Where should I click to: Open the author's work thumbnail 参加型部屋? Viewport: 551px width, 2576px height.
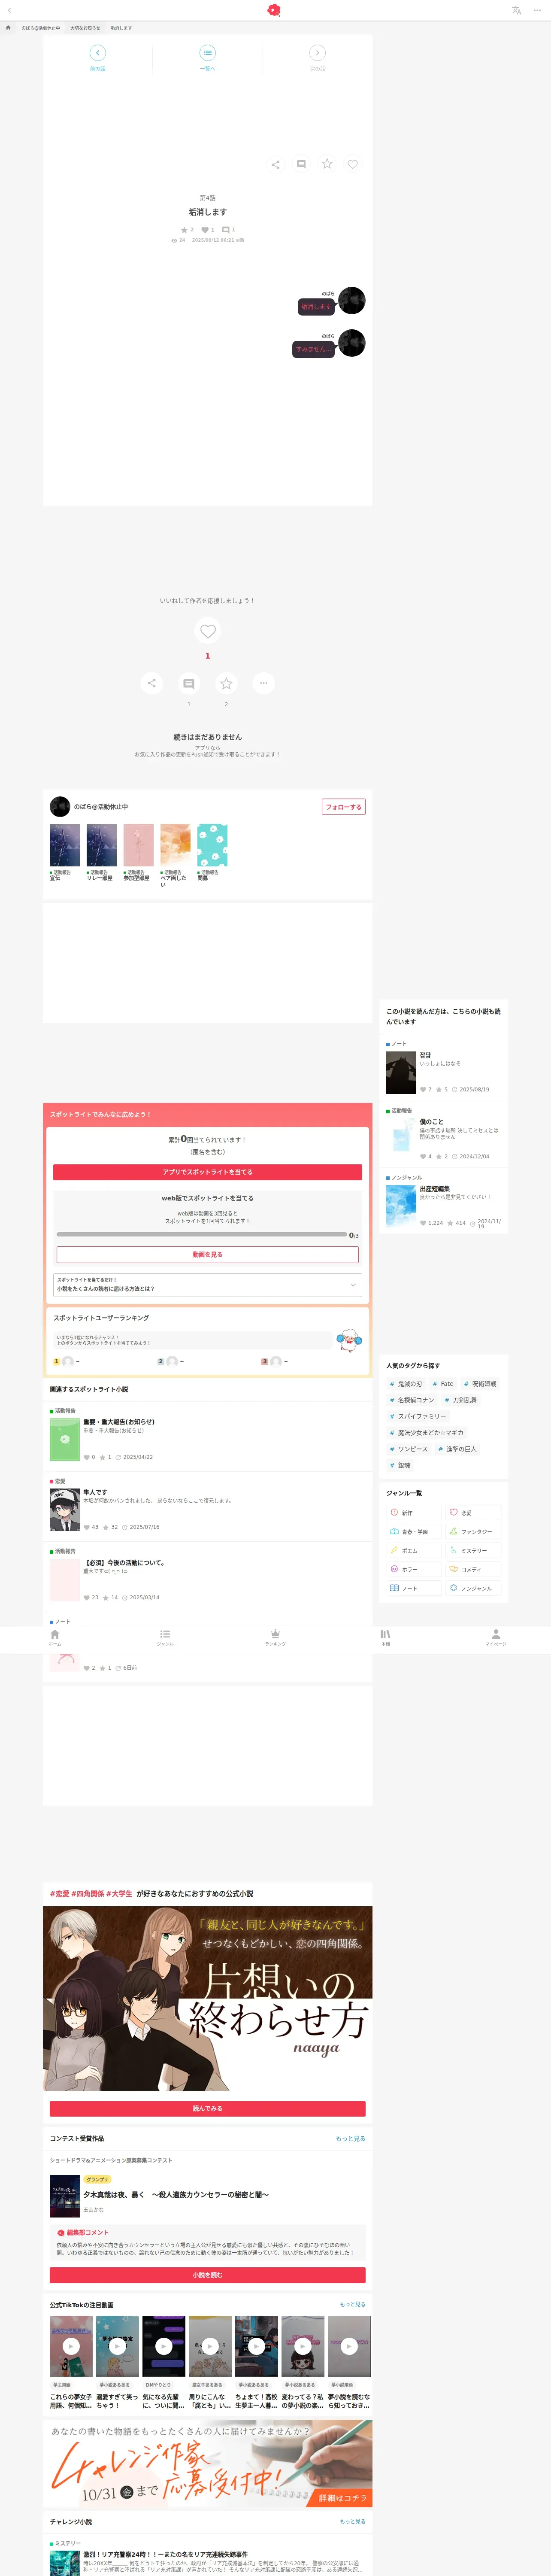pyautogui.click(x=138, y=845)
